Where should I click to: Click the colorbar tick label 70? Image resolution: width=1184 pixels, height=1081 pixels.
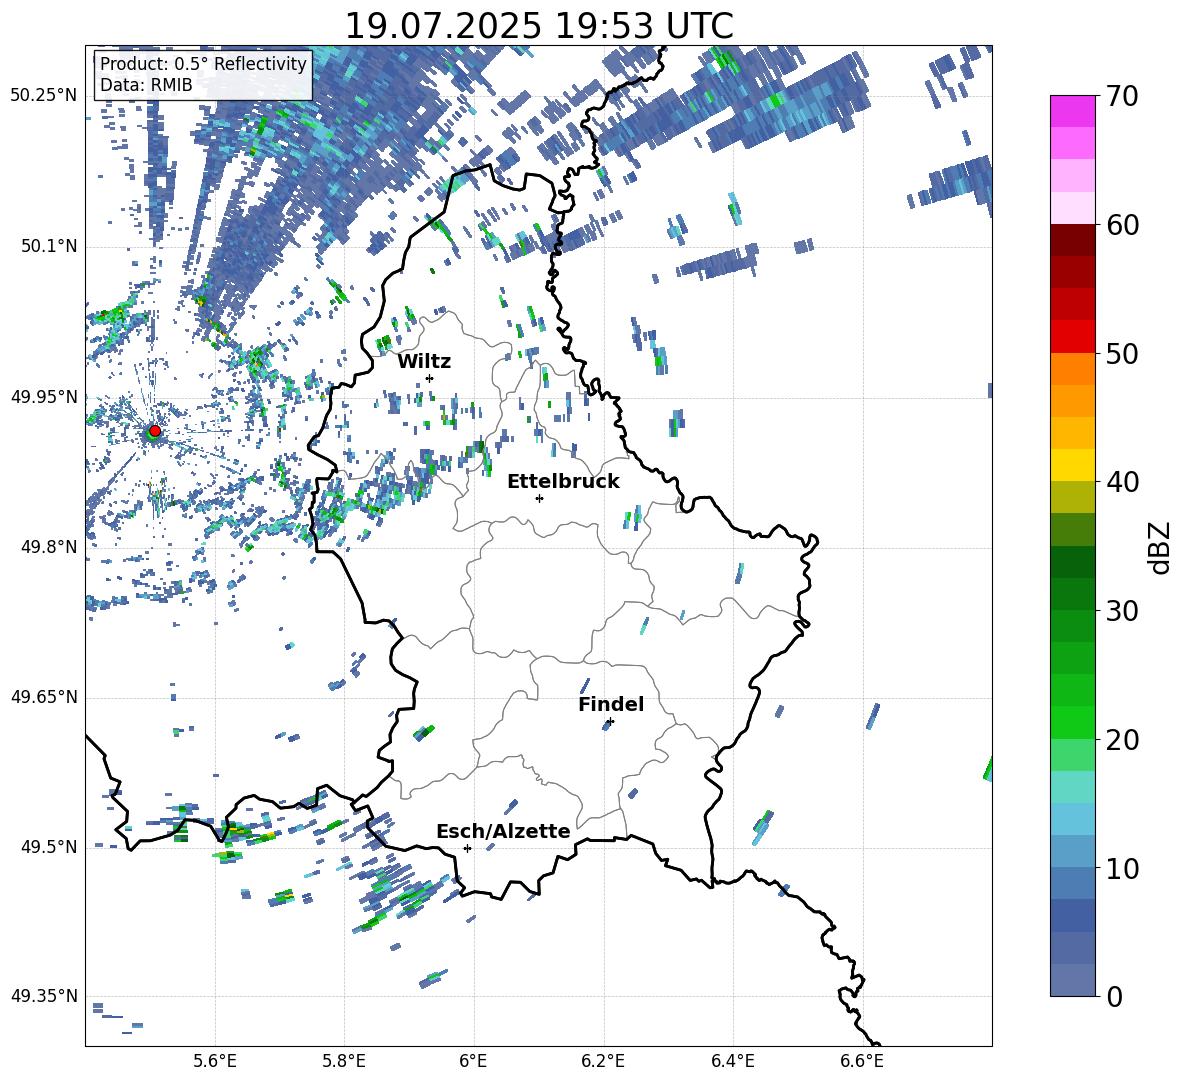pos(1122,97)
